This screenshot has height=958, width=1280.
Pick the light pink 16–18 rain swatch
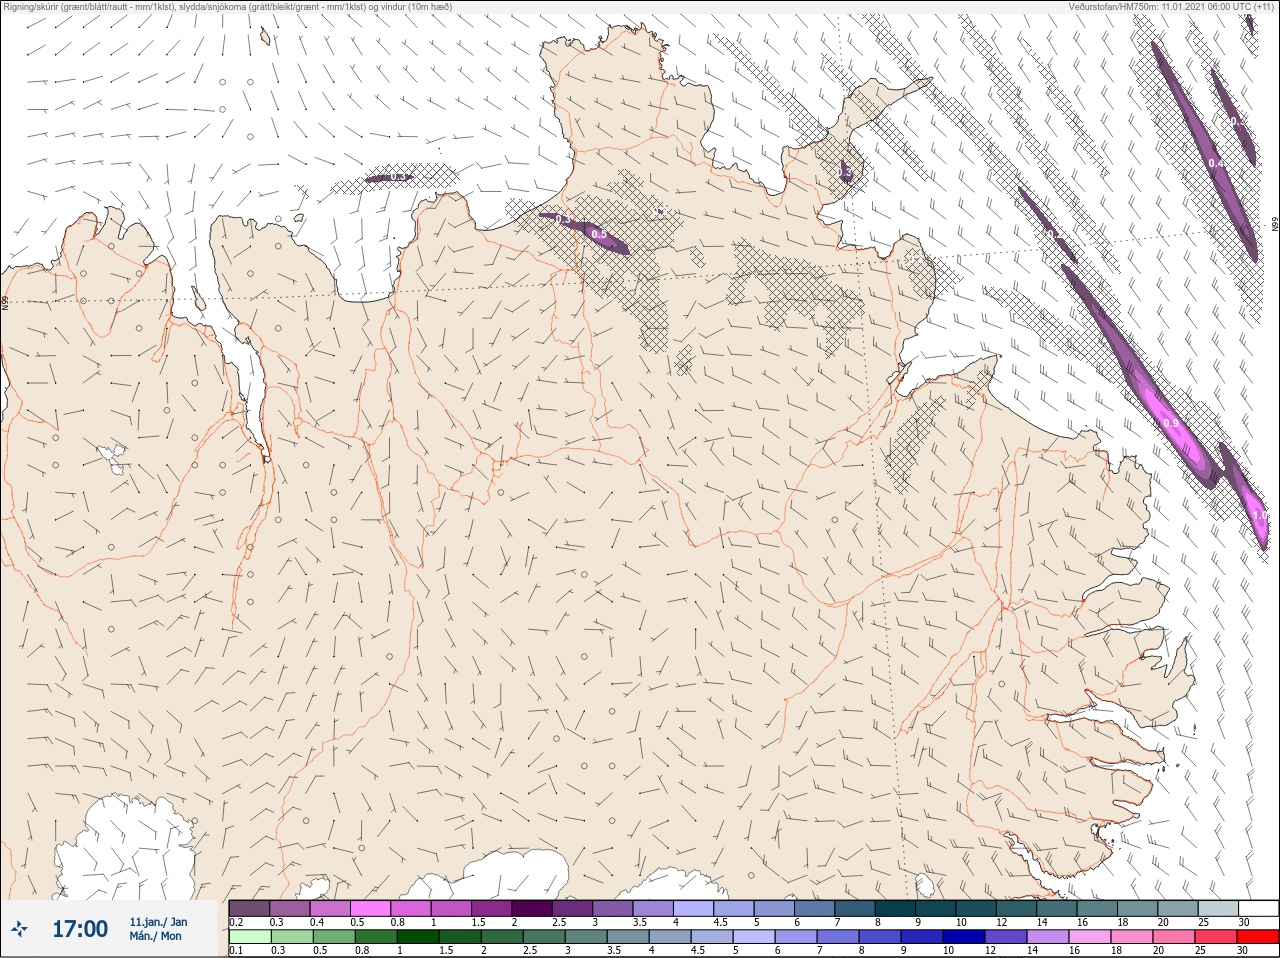pos(1090,937)
